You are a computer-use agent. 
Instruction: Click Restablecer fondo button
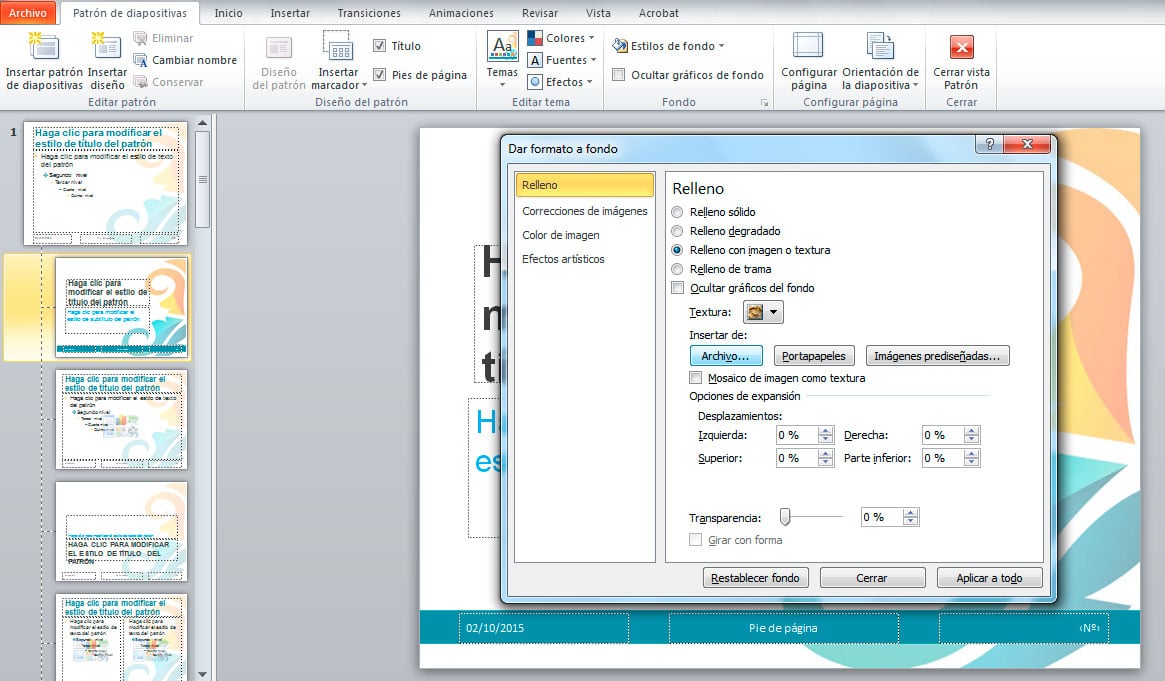point(755,578)
